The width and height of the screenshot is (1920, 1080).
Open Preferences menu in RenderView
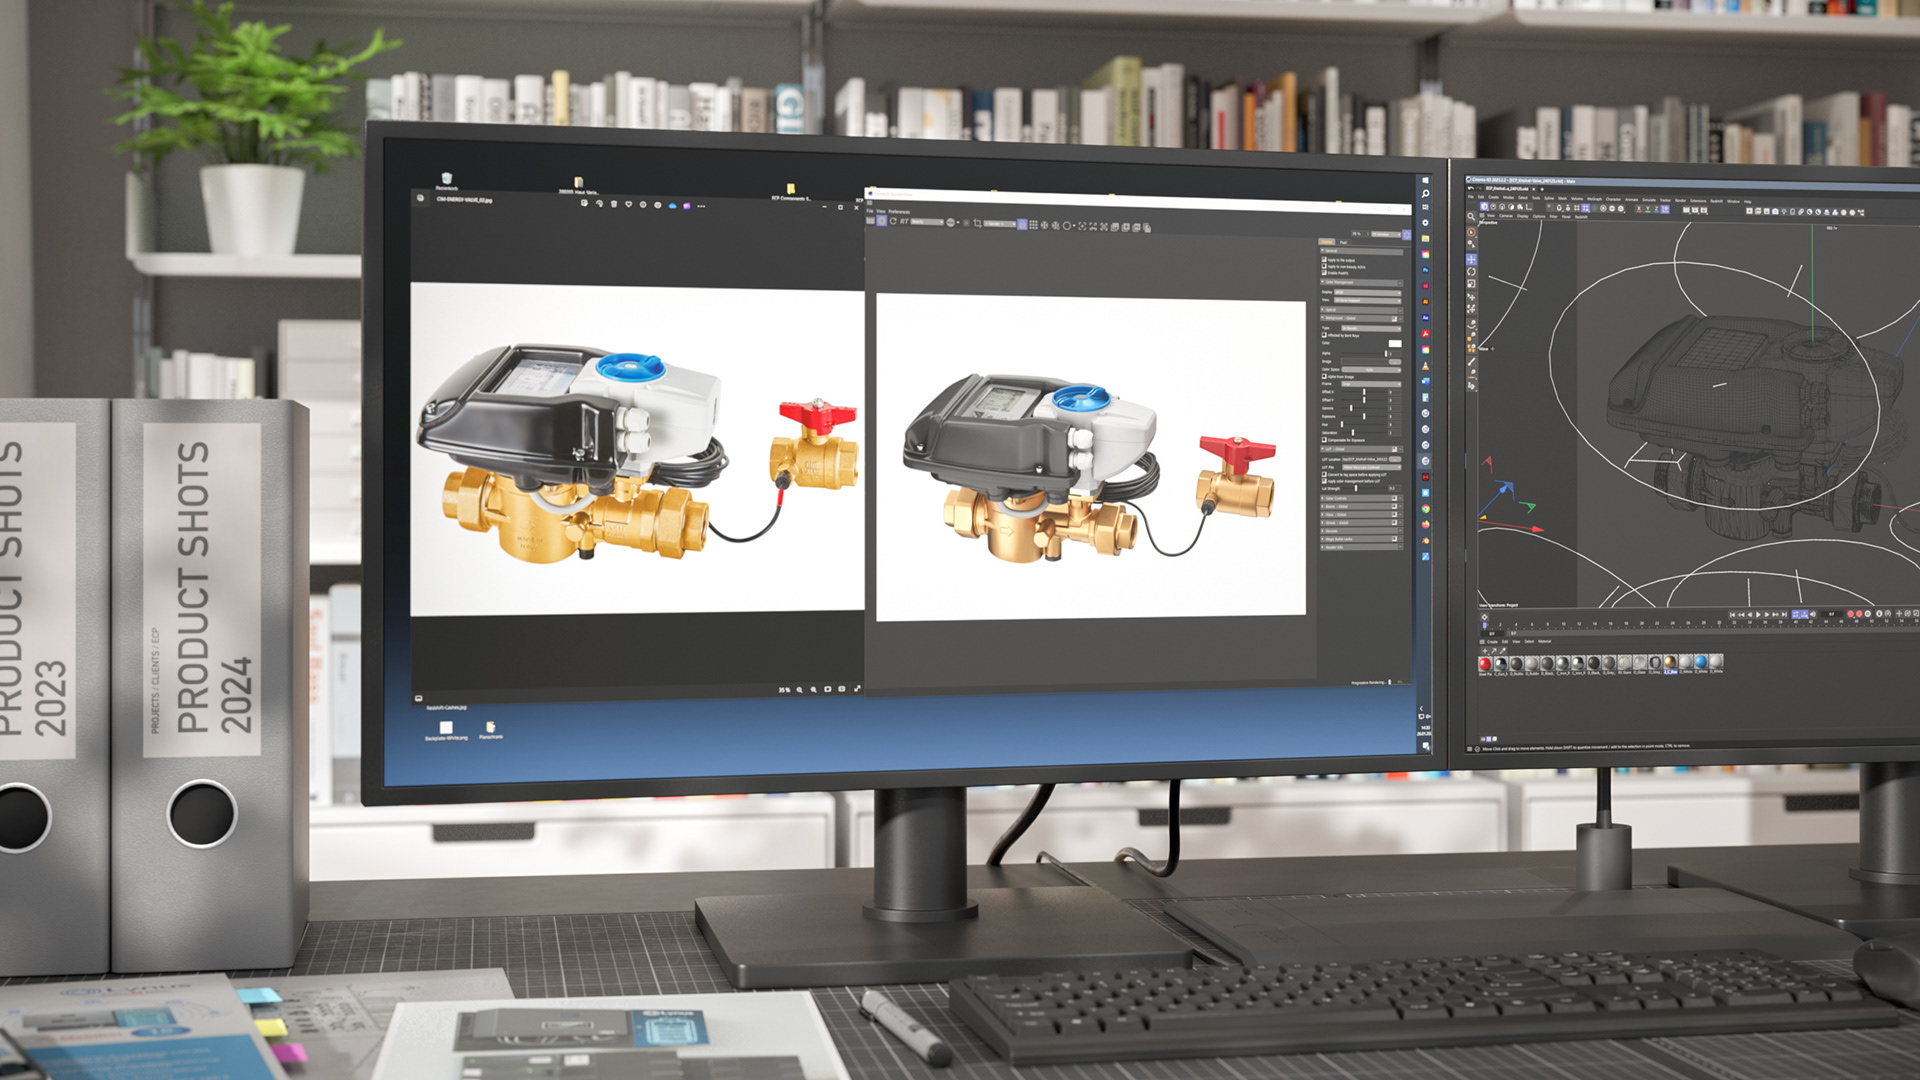pos(899,211)
